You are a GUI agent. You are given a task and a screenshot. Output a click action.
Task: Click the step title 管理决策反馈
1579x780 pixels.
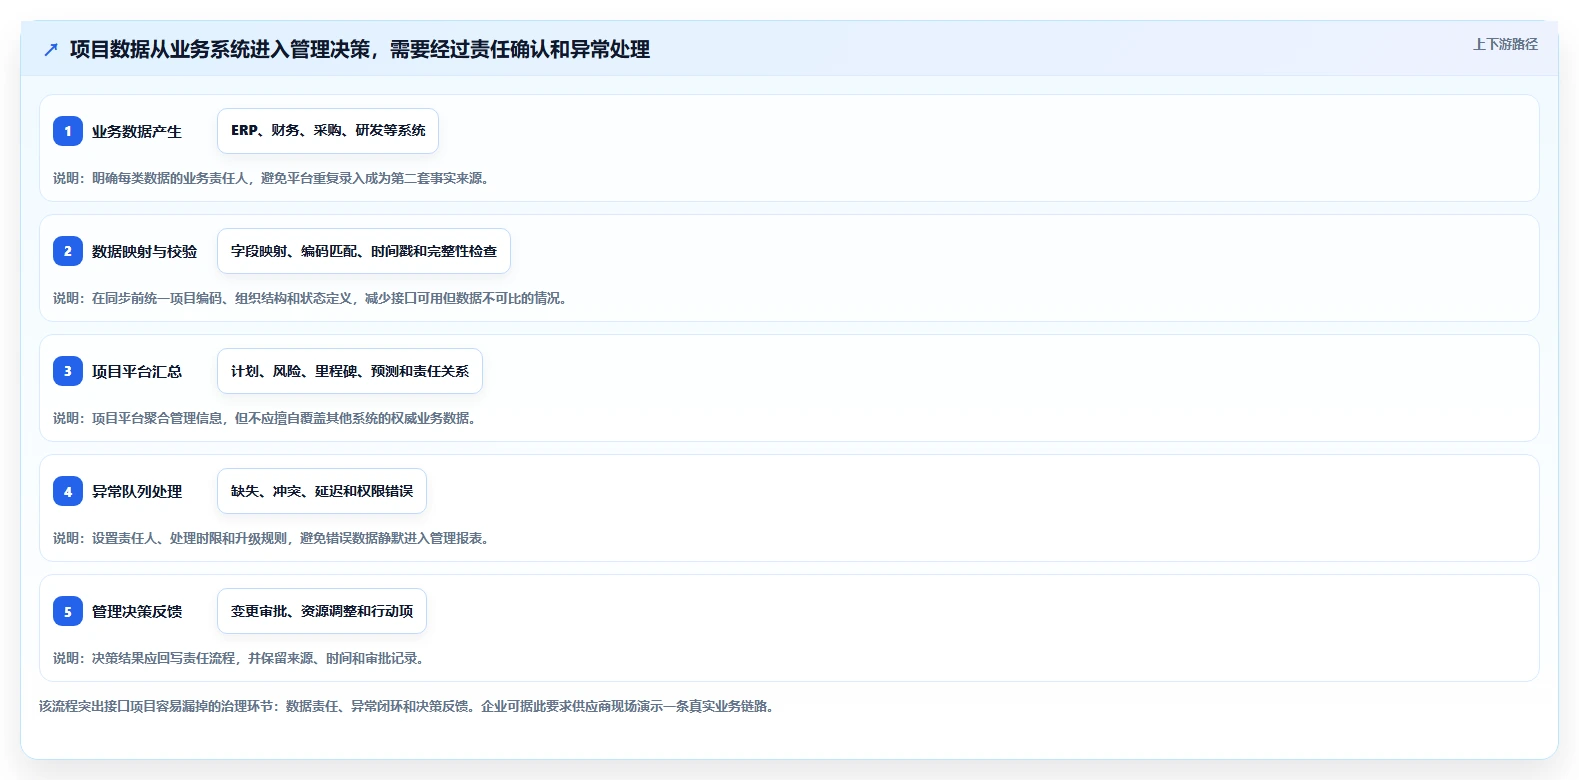[x=137, y=611]
